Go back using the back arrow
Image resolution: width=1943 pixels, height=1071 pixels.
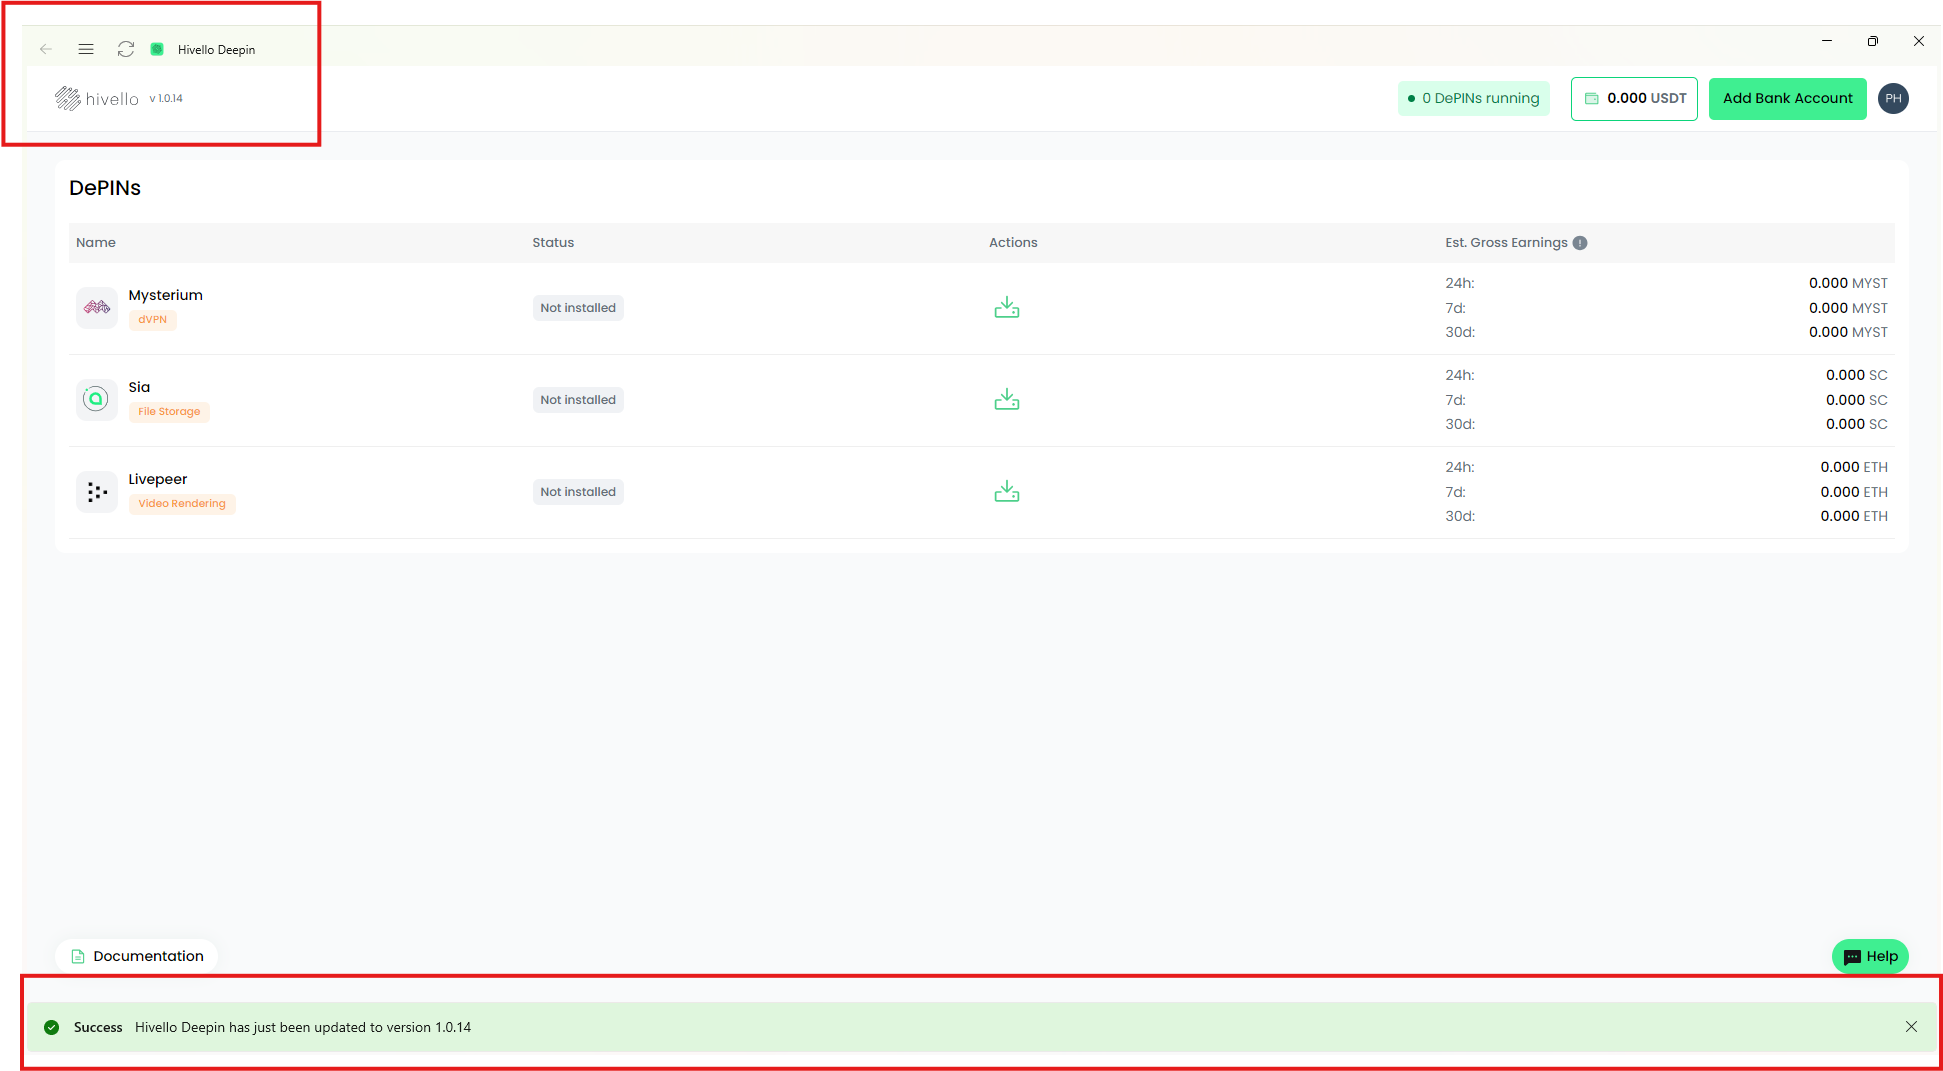click(x=46, y=49)
